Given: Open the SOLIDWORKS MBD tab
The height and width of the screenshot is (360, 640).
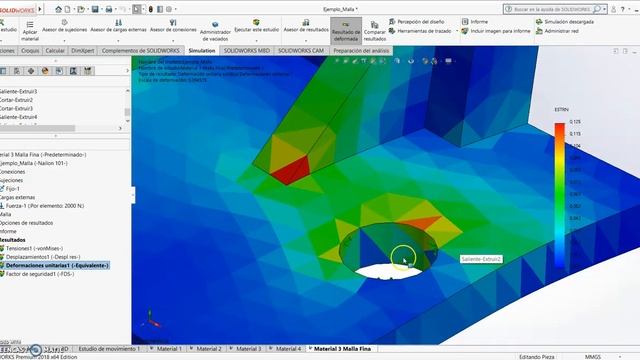Looking at the screenshot, I should tap(247, 51).
